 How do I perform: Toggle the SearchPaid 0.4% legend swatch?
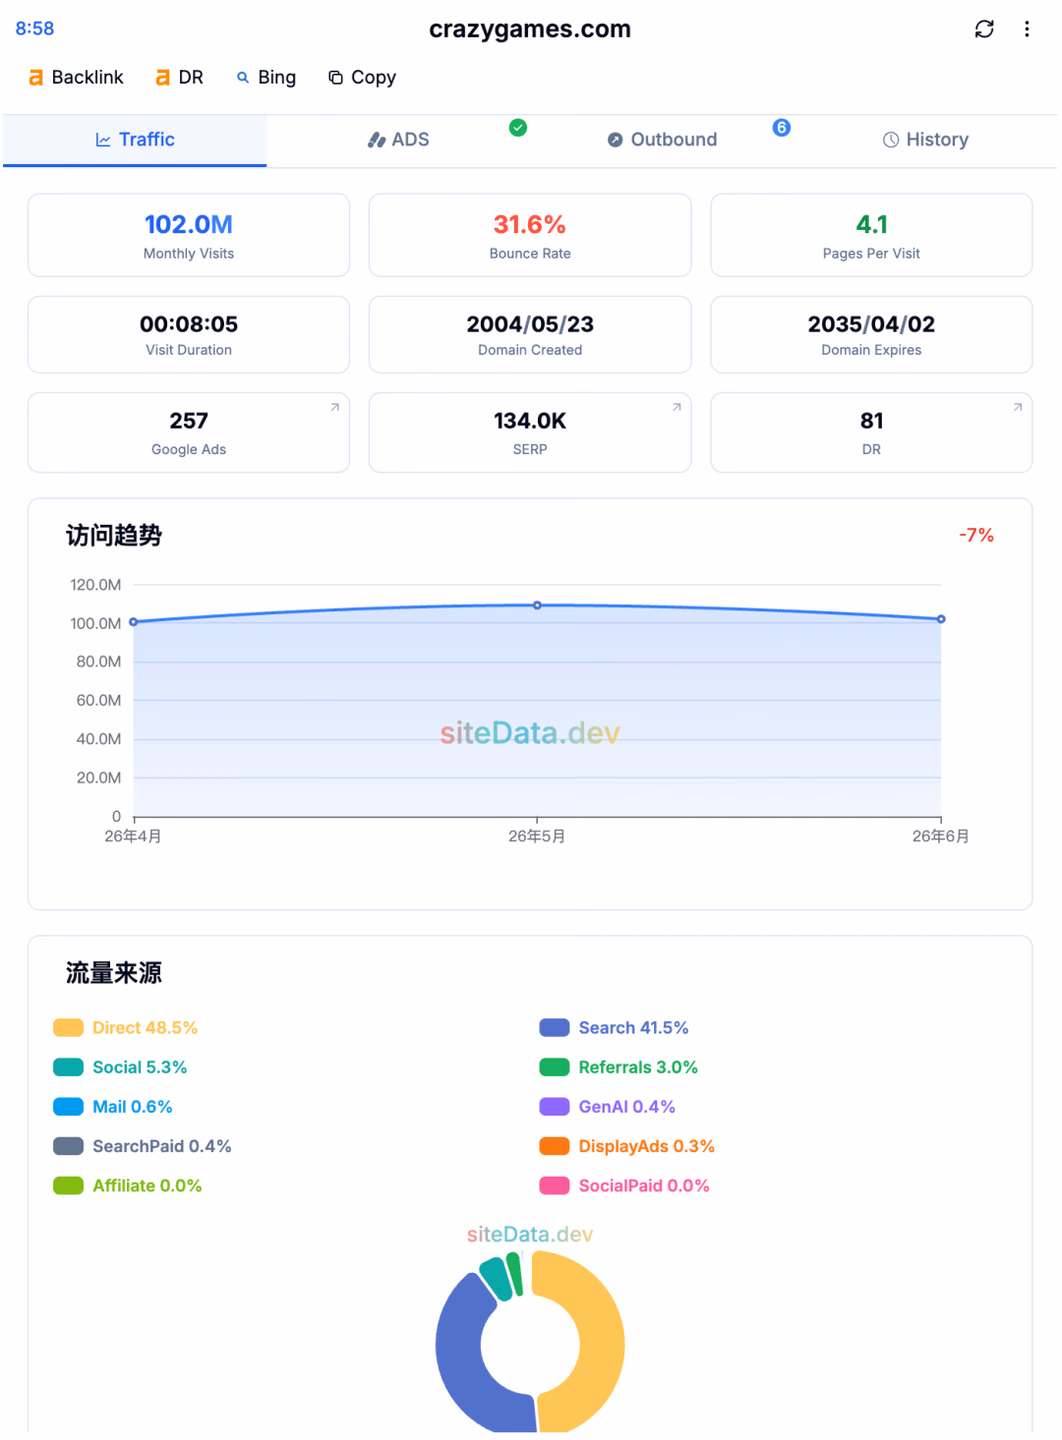[x=68, y=1146]
